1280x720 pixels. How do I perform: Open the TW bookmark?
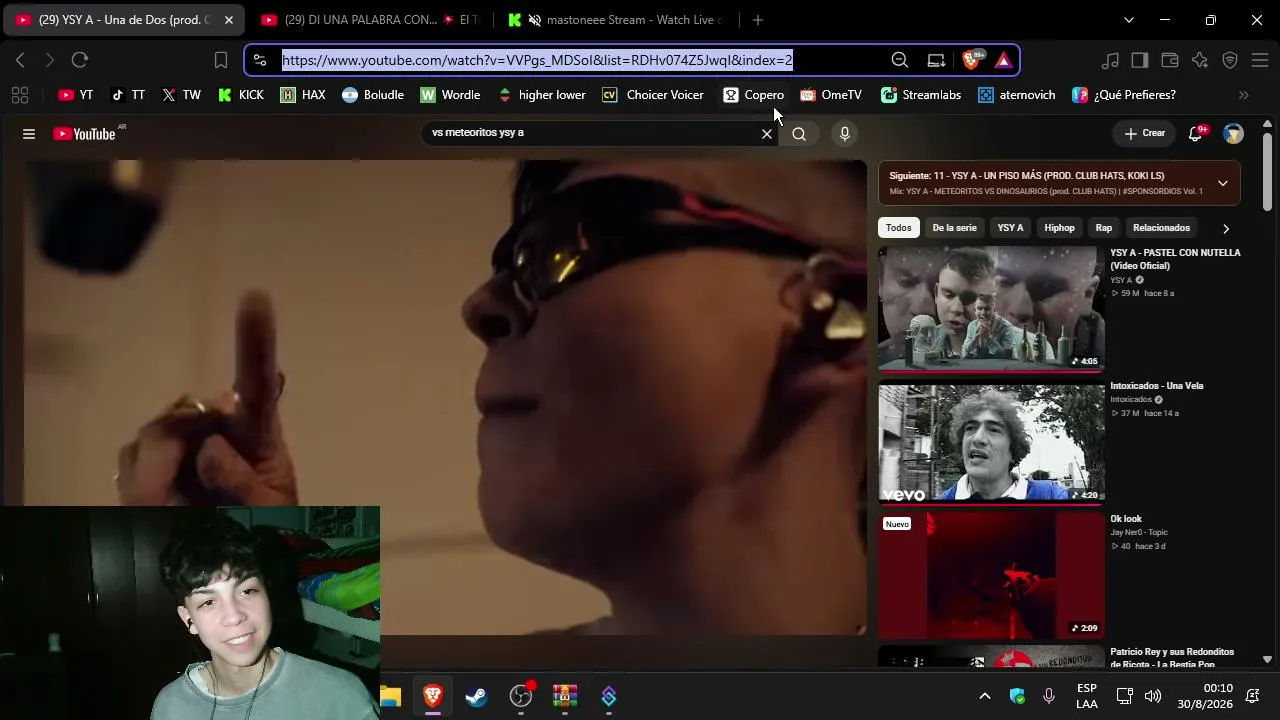pyautogui.click(x=181, y=95)
